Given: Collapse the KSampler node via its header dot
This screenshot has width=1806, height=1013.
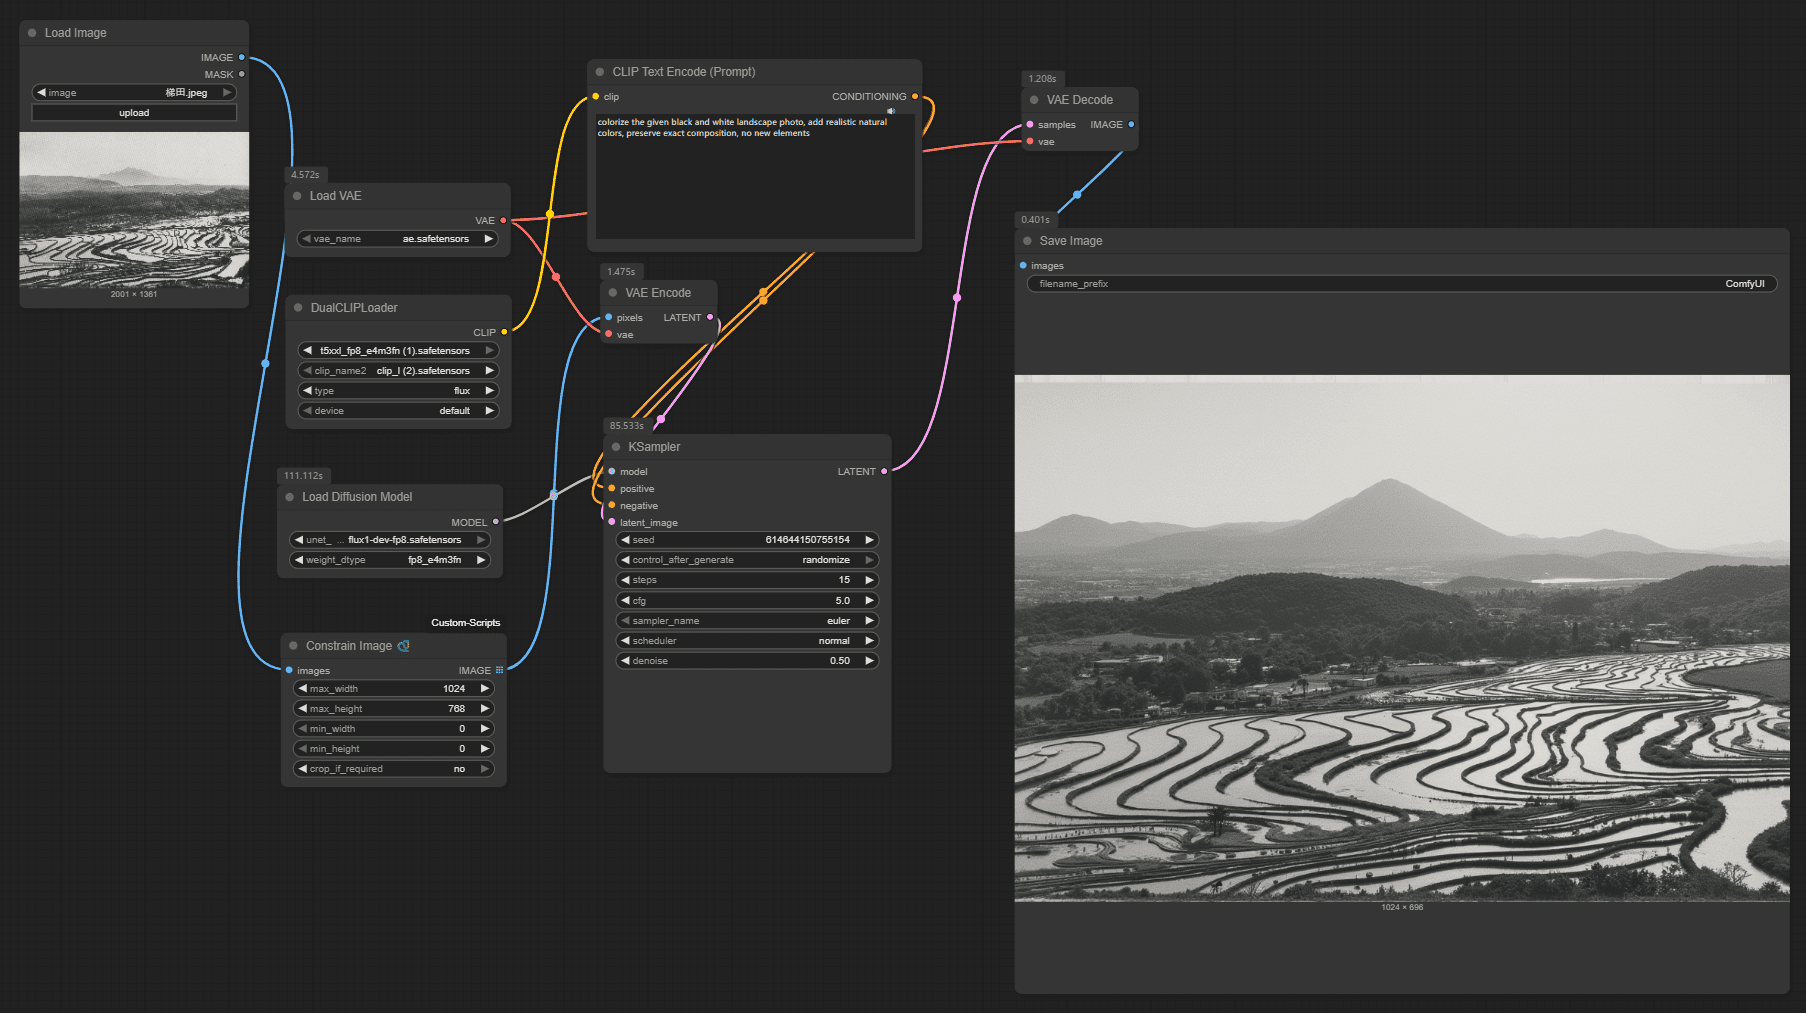Looking at the screenshot, I should (x=616, y=447).
